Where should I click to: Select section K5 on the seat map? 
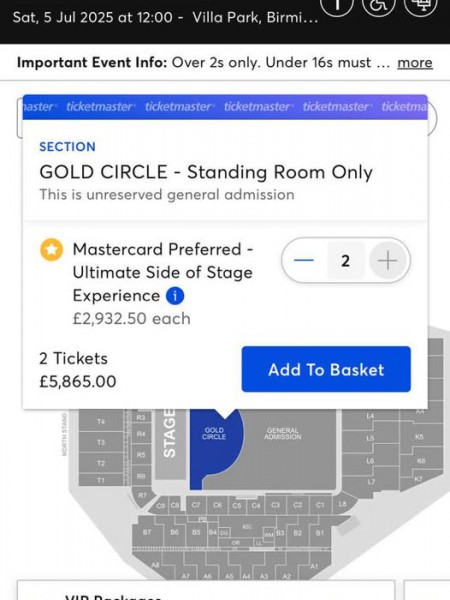(x=419, y=436)
